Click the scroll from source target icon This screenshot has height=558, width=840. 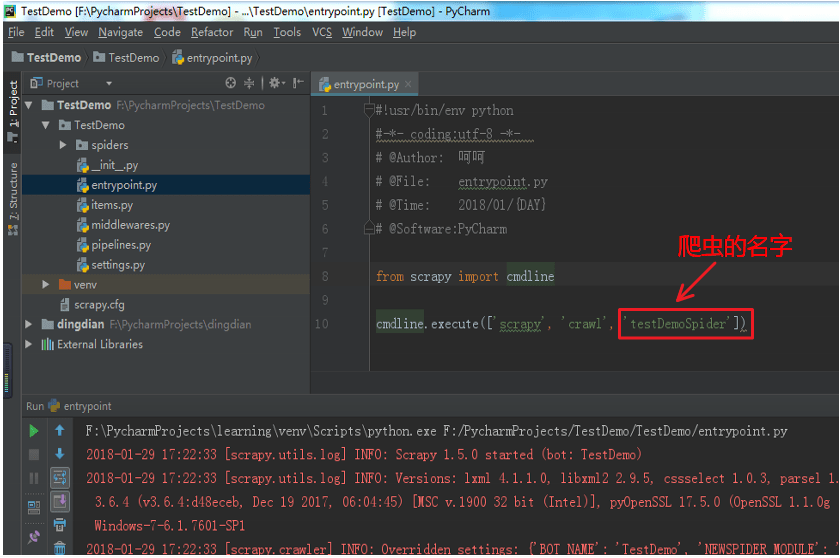[x=230, y=83]
